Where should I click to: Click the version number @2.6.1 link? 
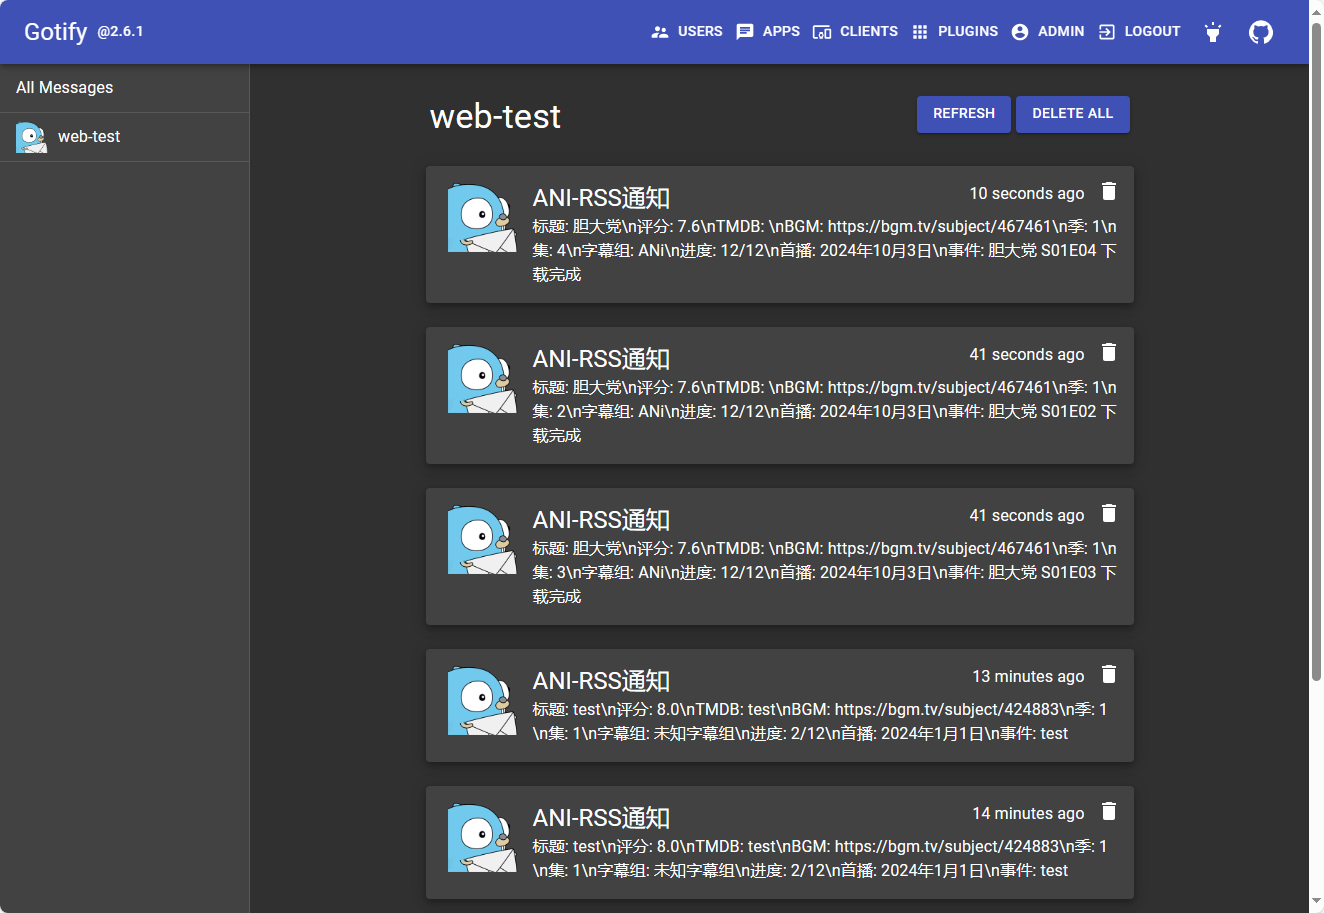point(120,32)
